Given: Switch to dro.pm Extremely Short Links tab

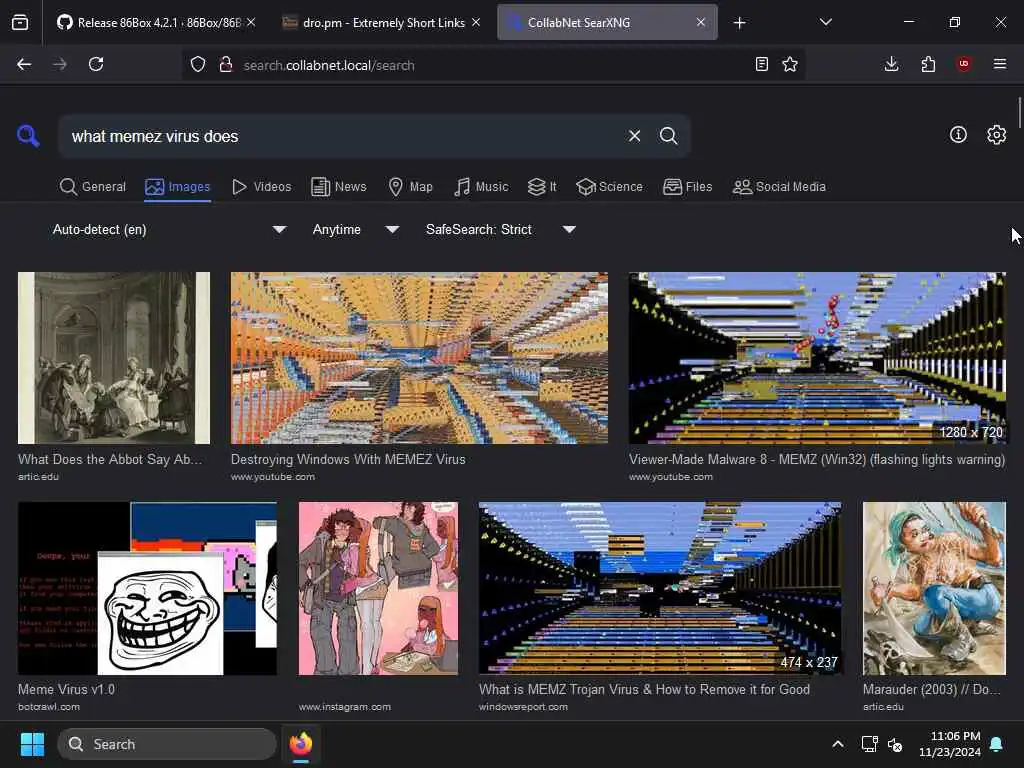Looking at the screenshot, I should point(381,22).
